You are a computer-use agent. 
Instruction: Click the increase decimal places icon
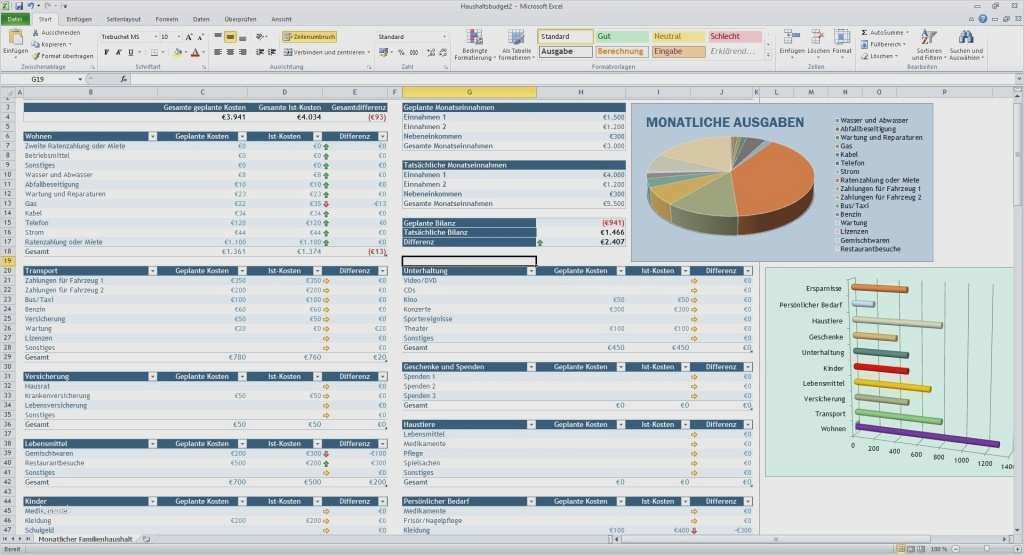click(431, 52)
